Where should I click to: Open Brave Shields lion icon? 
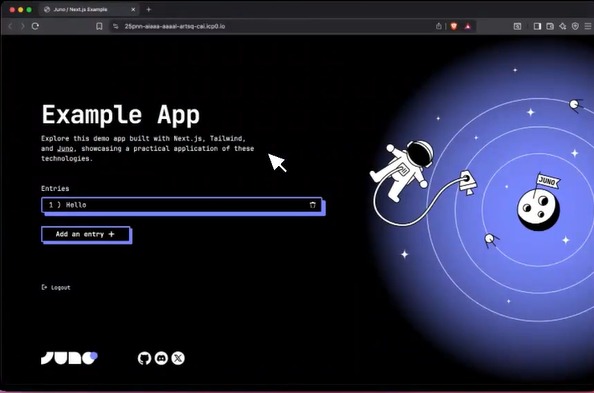(x=454, y=26)
